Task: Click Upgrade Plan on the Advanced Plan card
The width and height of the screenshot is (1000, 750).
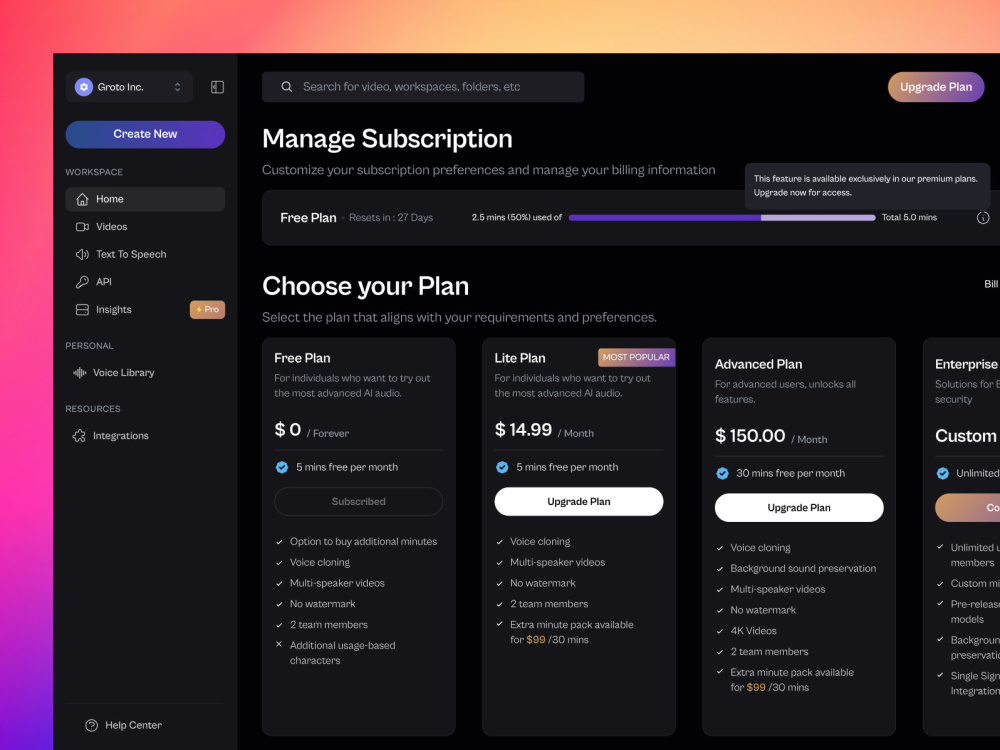Action: point(798,508)
